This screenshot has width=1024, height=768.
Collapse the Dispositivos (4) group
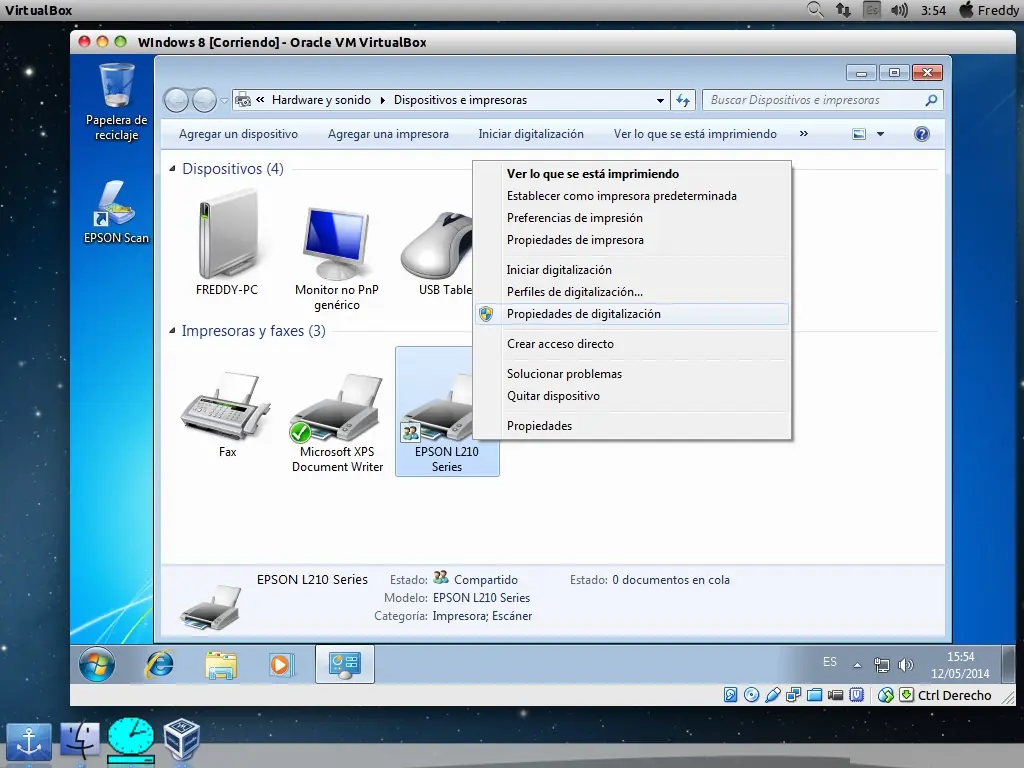(172, 168)
